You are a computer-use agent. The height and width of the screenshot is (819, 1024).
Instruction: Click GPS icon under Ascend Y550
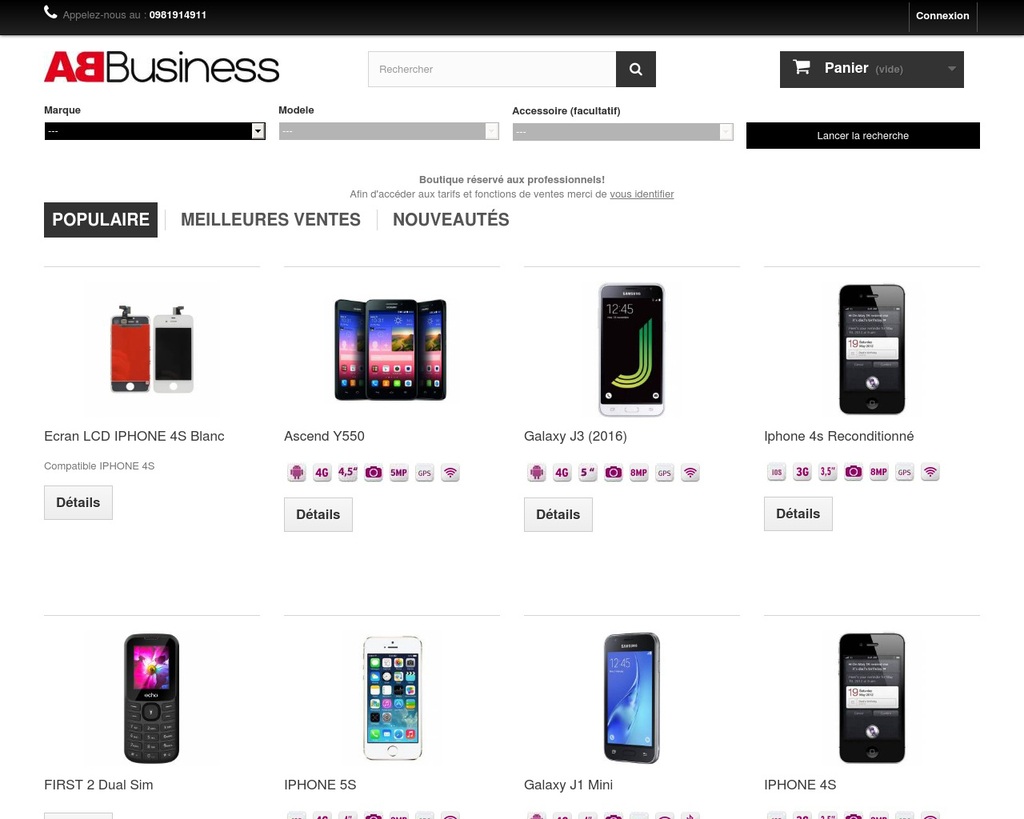click(424, 472)
